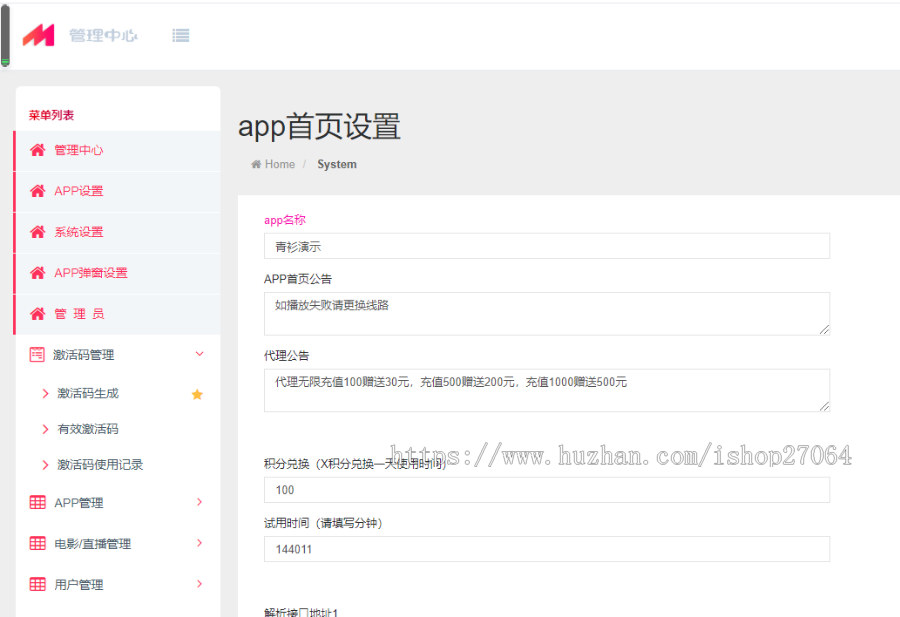Focus the 试用时间 input with 144011
Screen dimensions: 900x617
(546, 549)
